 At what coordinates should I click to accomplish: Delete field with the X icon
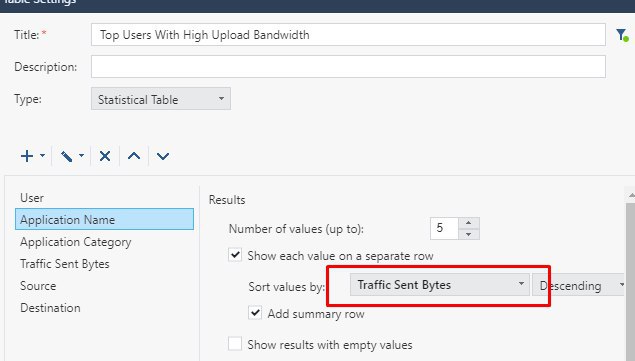tap(105, 156)
